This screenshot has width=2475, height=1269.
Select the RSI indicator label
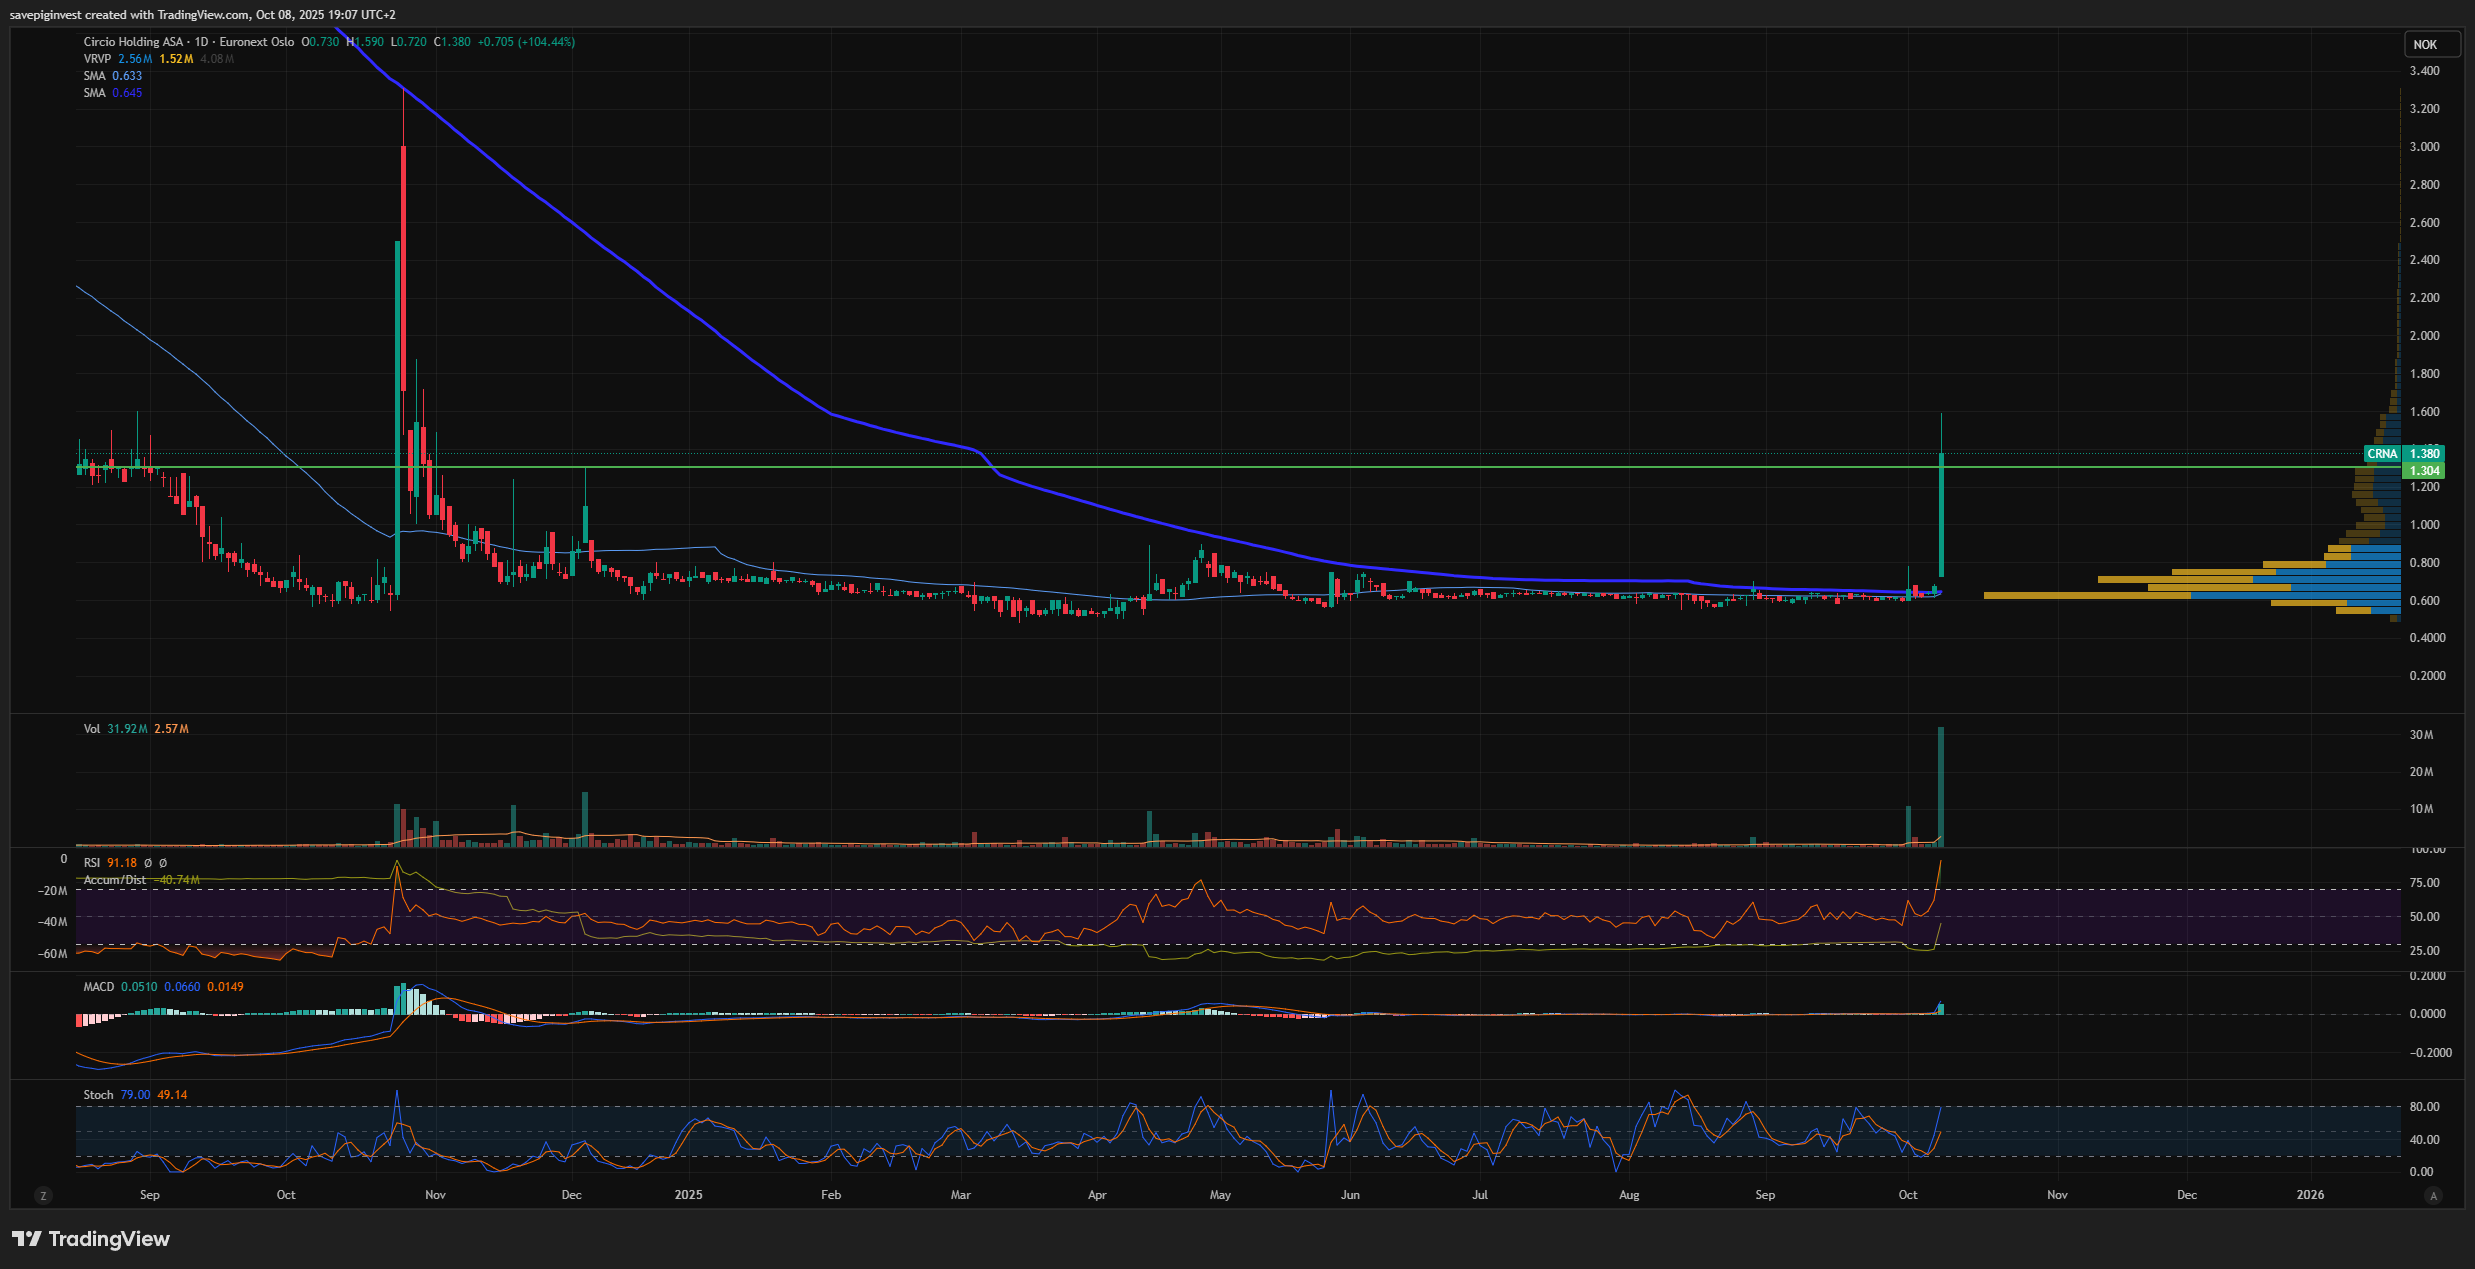91,863
